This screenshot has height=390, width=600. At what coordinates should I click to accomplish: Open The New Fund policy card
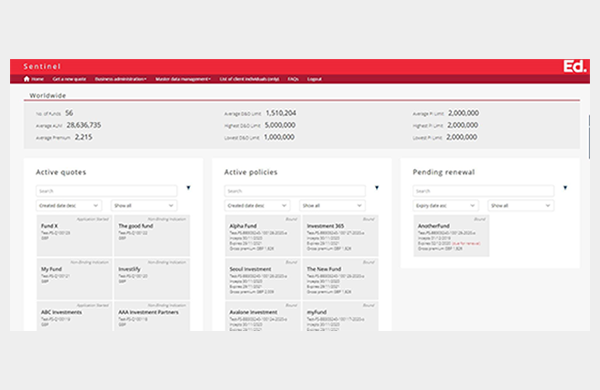pyautogui.click(x=340, y=279)
